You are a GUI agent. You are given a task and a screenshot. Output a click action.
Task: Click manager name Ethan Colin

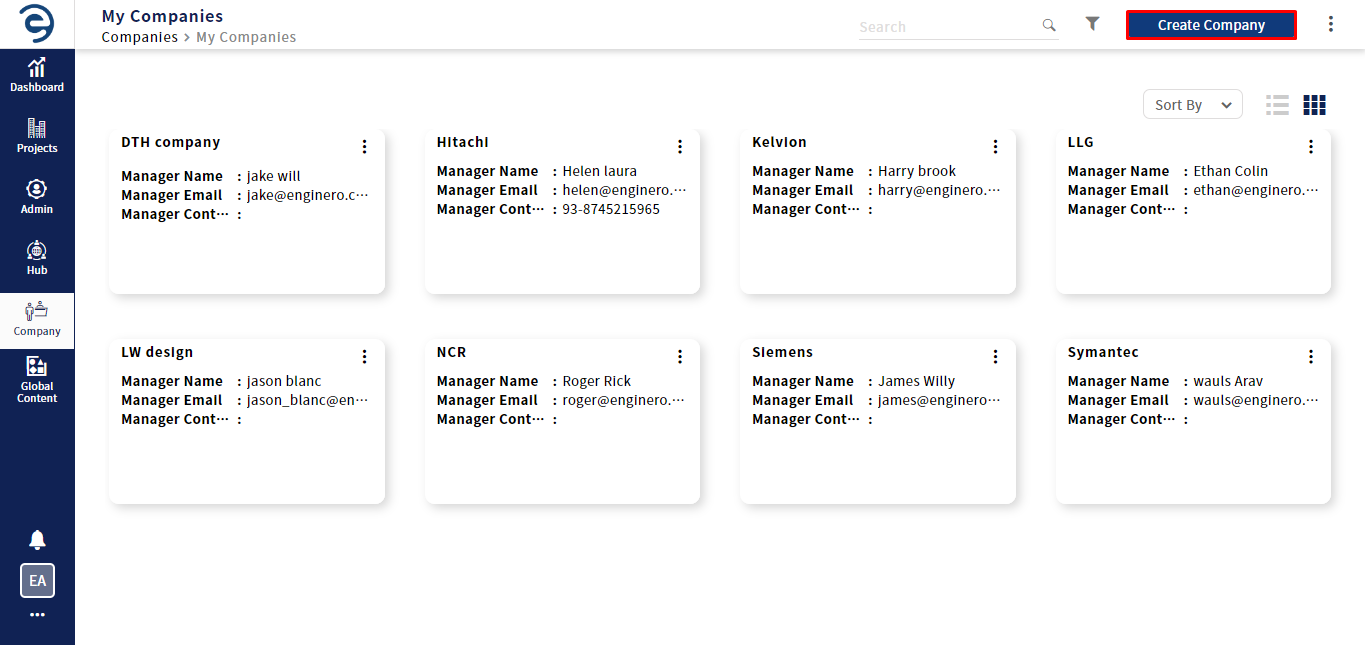pos(1231,171)
